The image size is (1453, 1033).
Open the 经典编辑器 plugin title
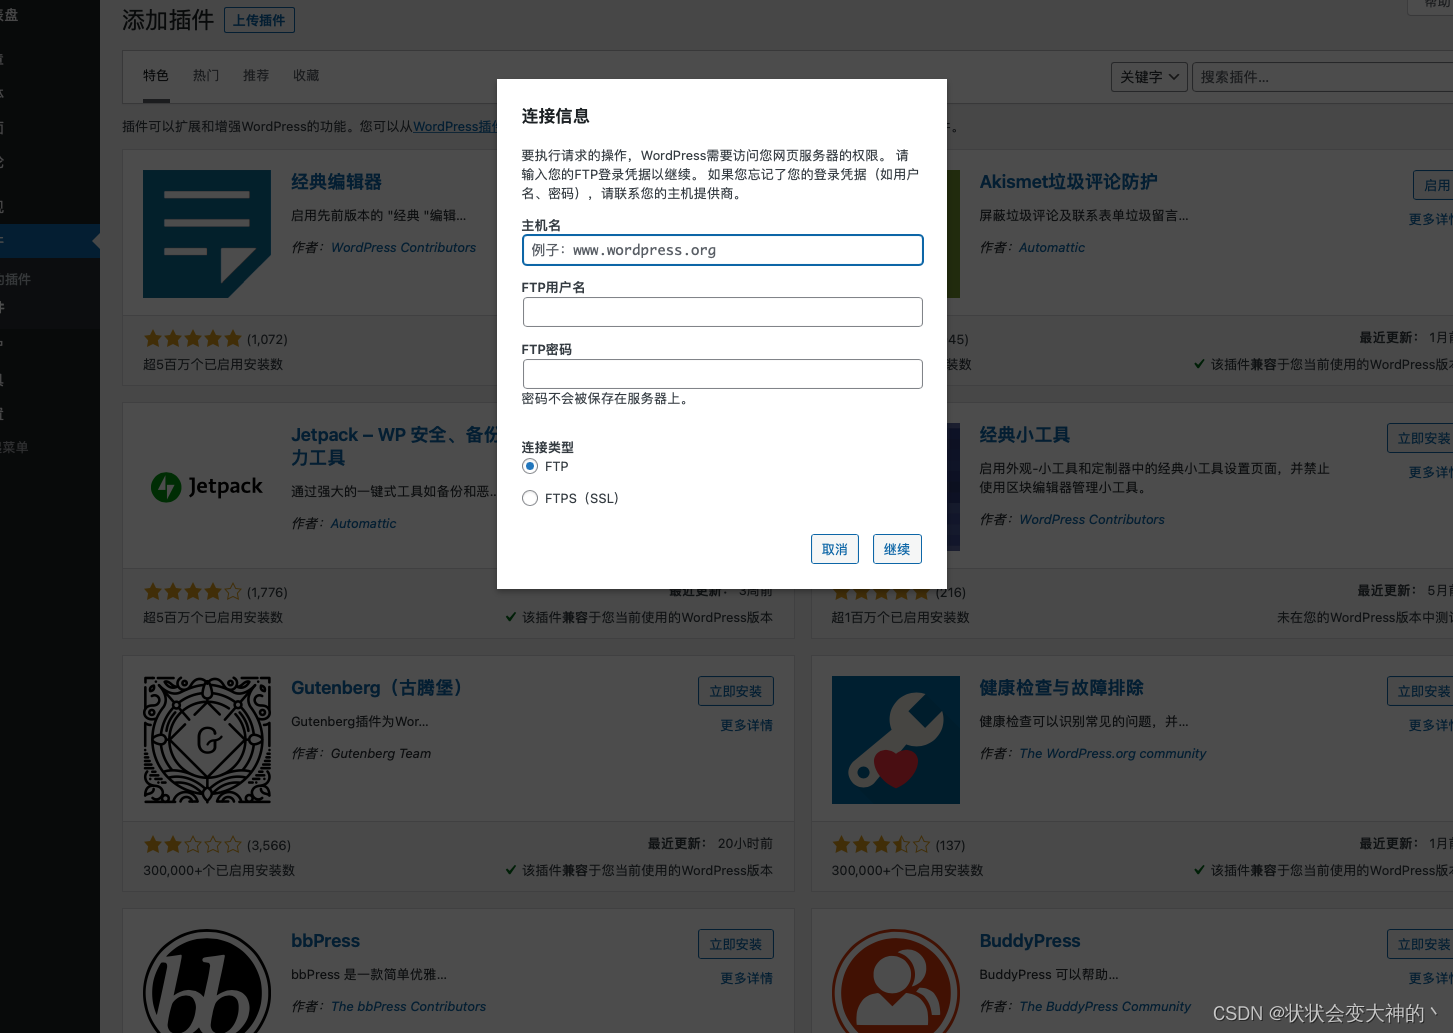pyautogui.click(x=336, y=182)
